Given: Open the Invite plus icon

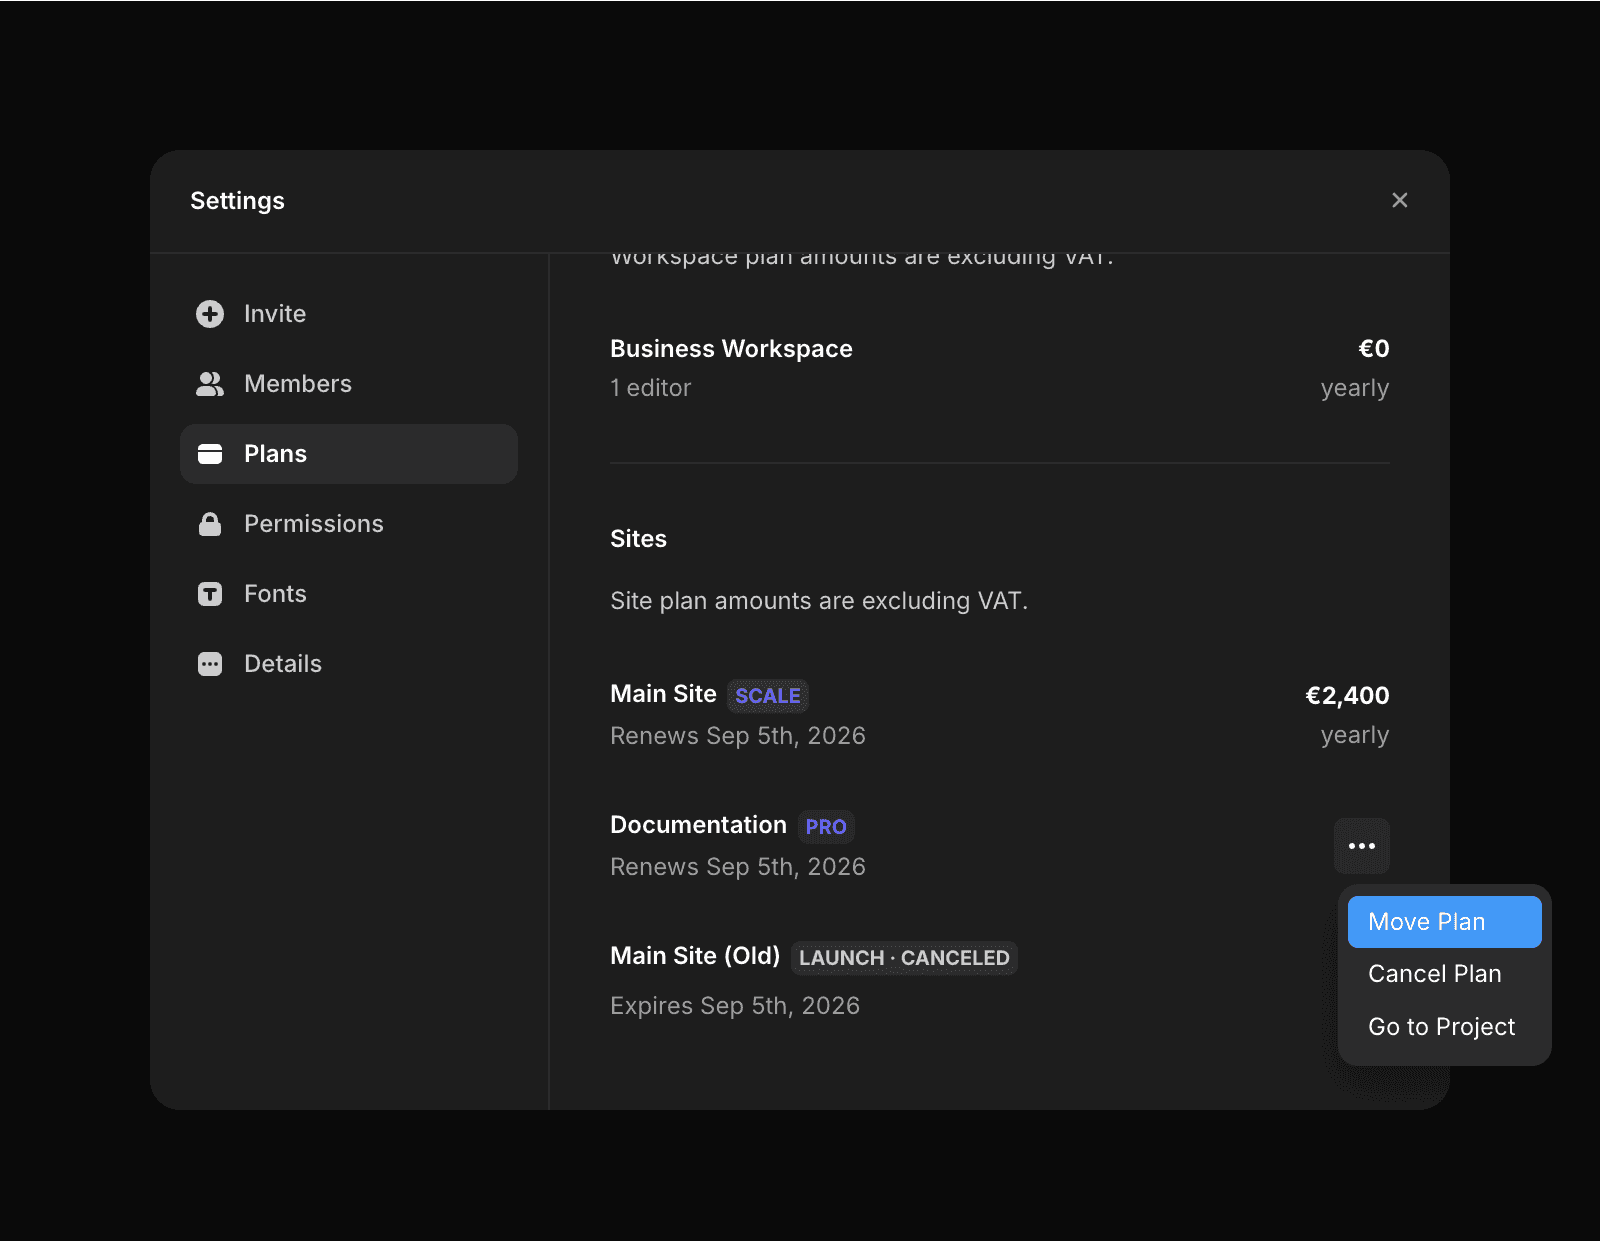Looking at the screenshot, I should pyautogui.click(x=209, y=313).
